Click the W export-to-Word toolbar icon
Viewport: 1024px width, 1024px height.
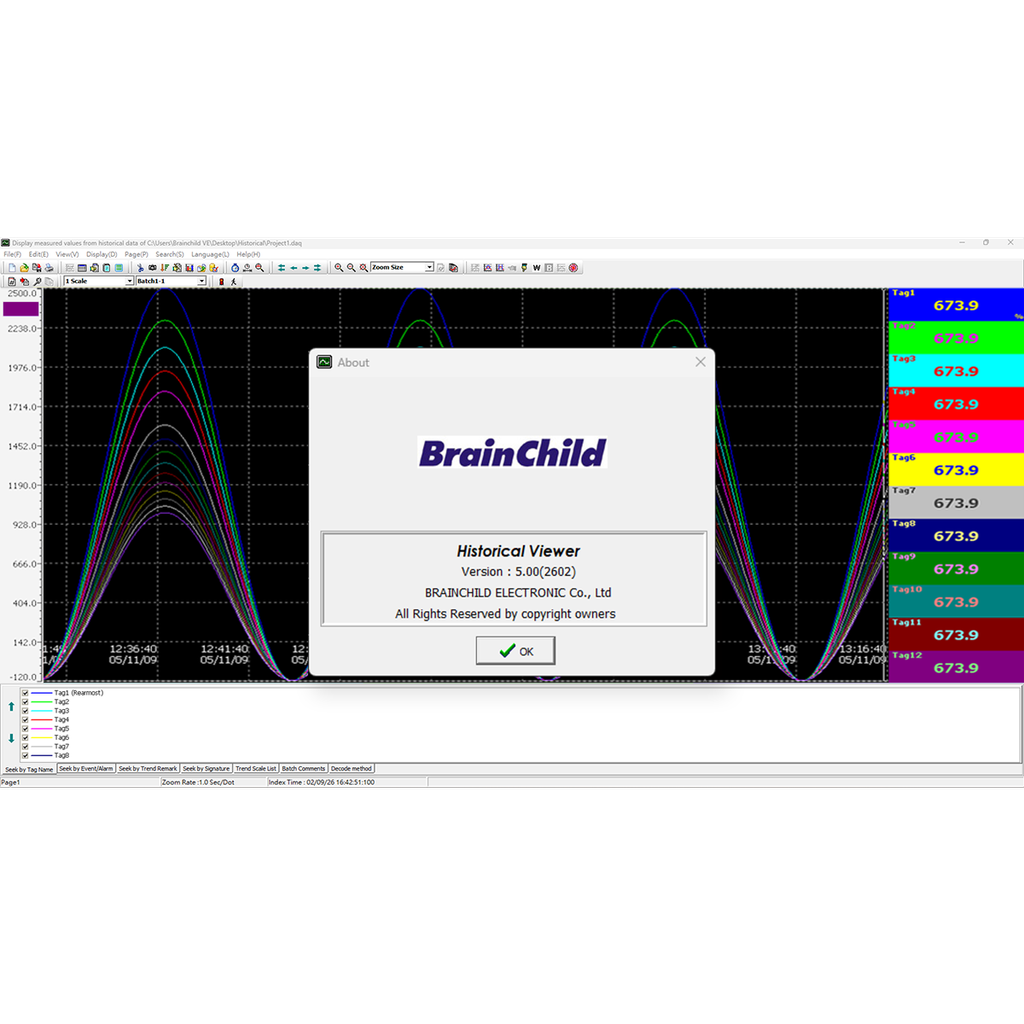click(537, 267)
